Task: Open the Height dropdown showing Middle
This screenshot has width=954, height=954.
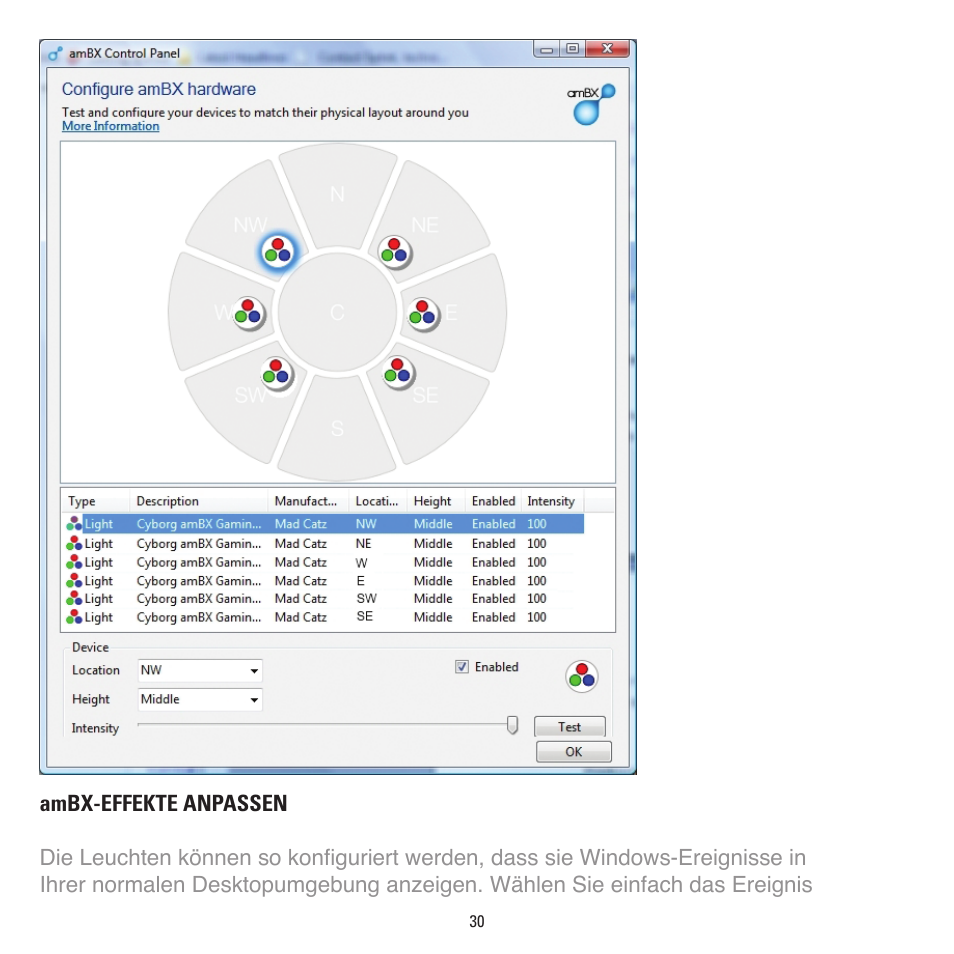Action: click(200, 700)
